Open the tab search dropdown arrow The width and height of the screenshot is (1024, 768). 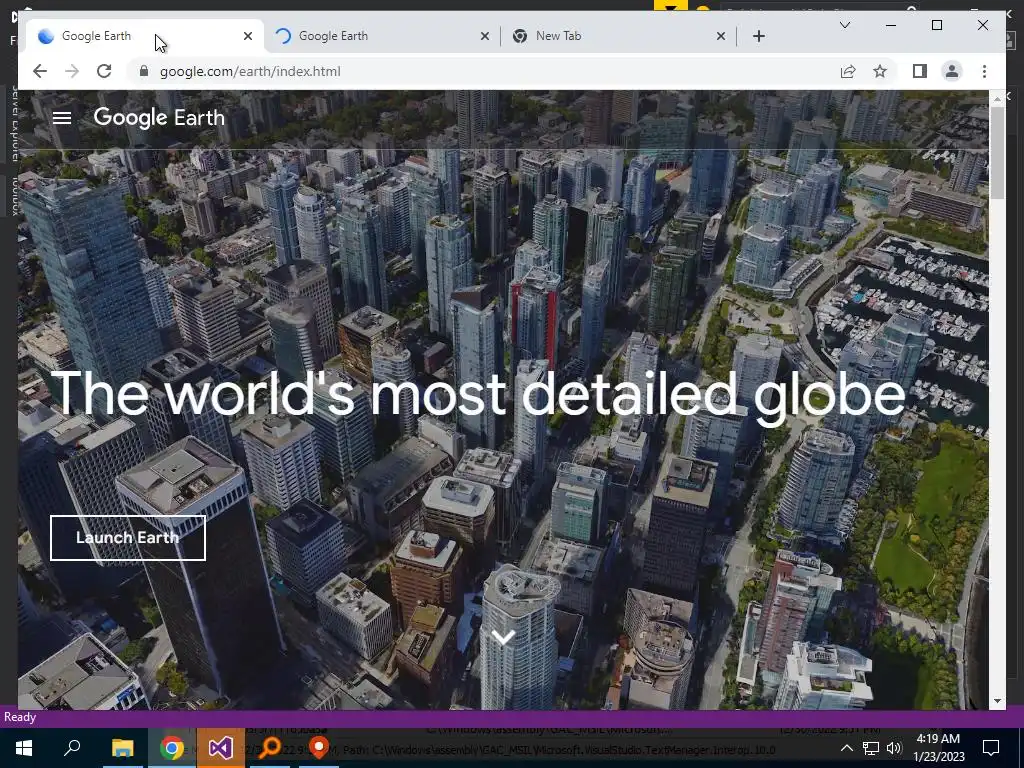[x=844, y=25]
